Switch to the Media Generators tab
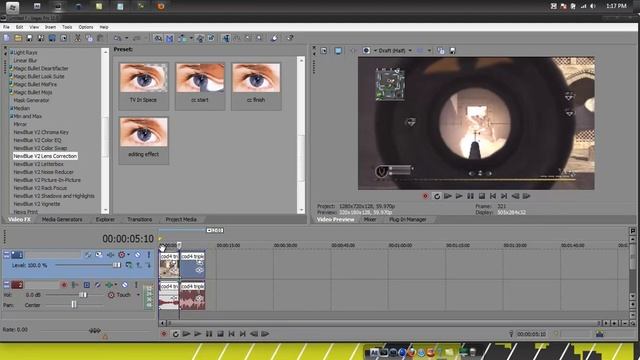 pyautogui.click(x=62, y=220)
